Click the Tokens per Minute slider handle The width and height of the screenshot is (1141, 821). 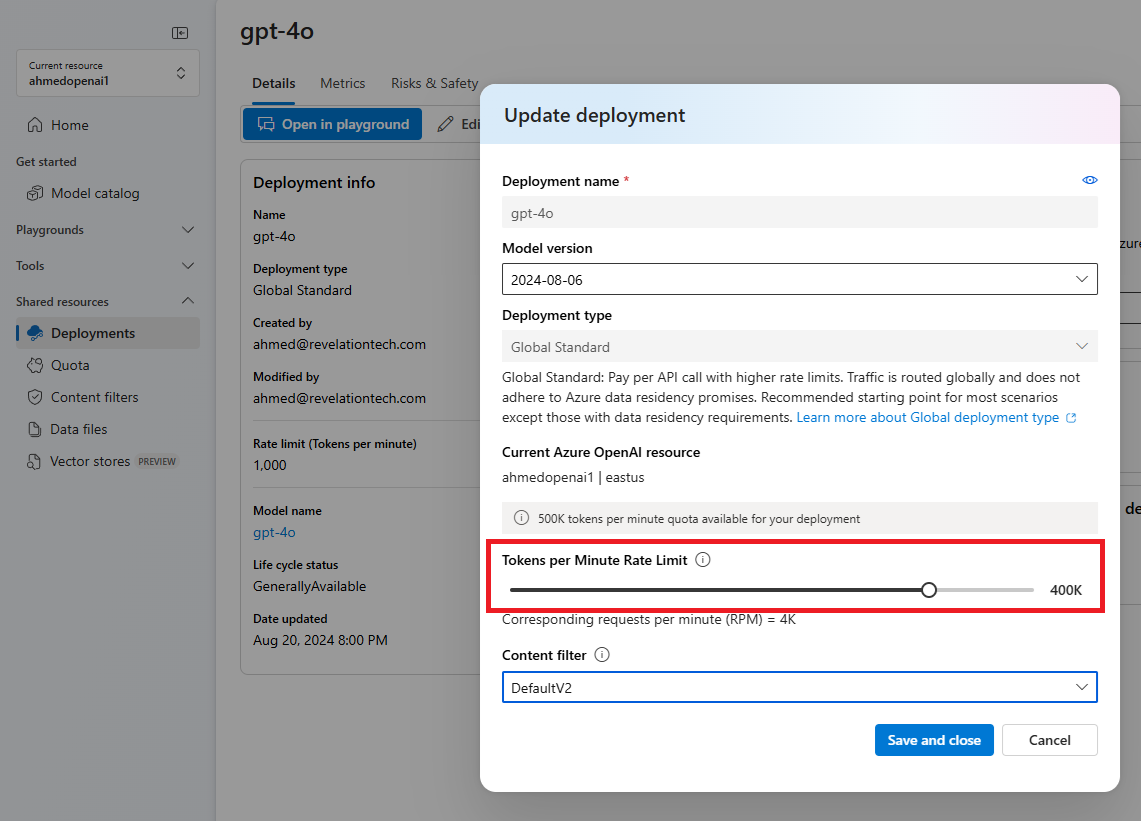(x=929, y=590)
